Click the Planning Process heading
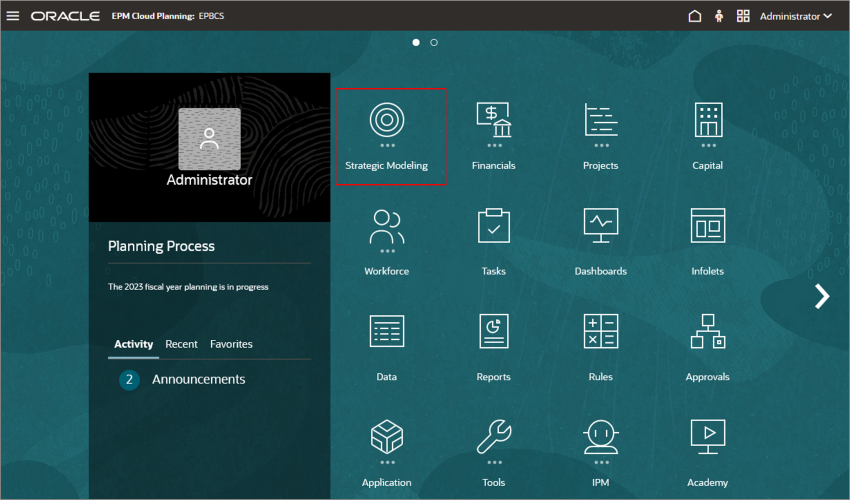Screen dimensions: 850x500 tap(161, 246)
